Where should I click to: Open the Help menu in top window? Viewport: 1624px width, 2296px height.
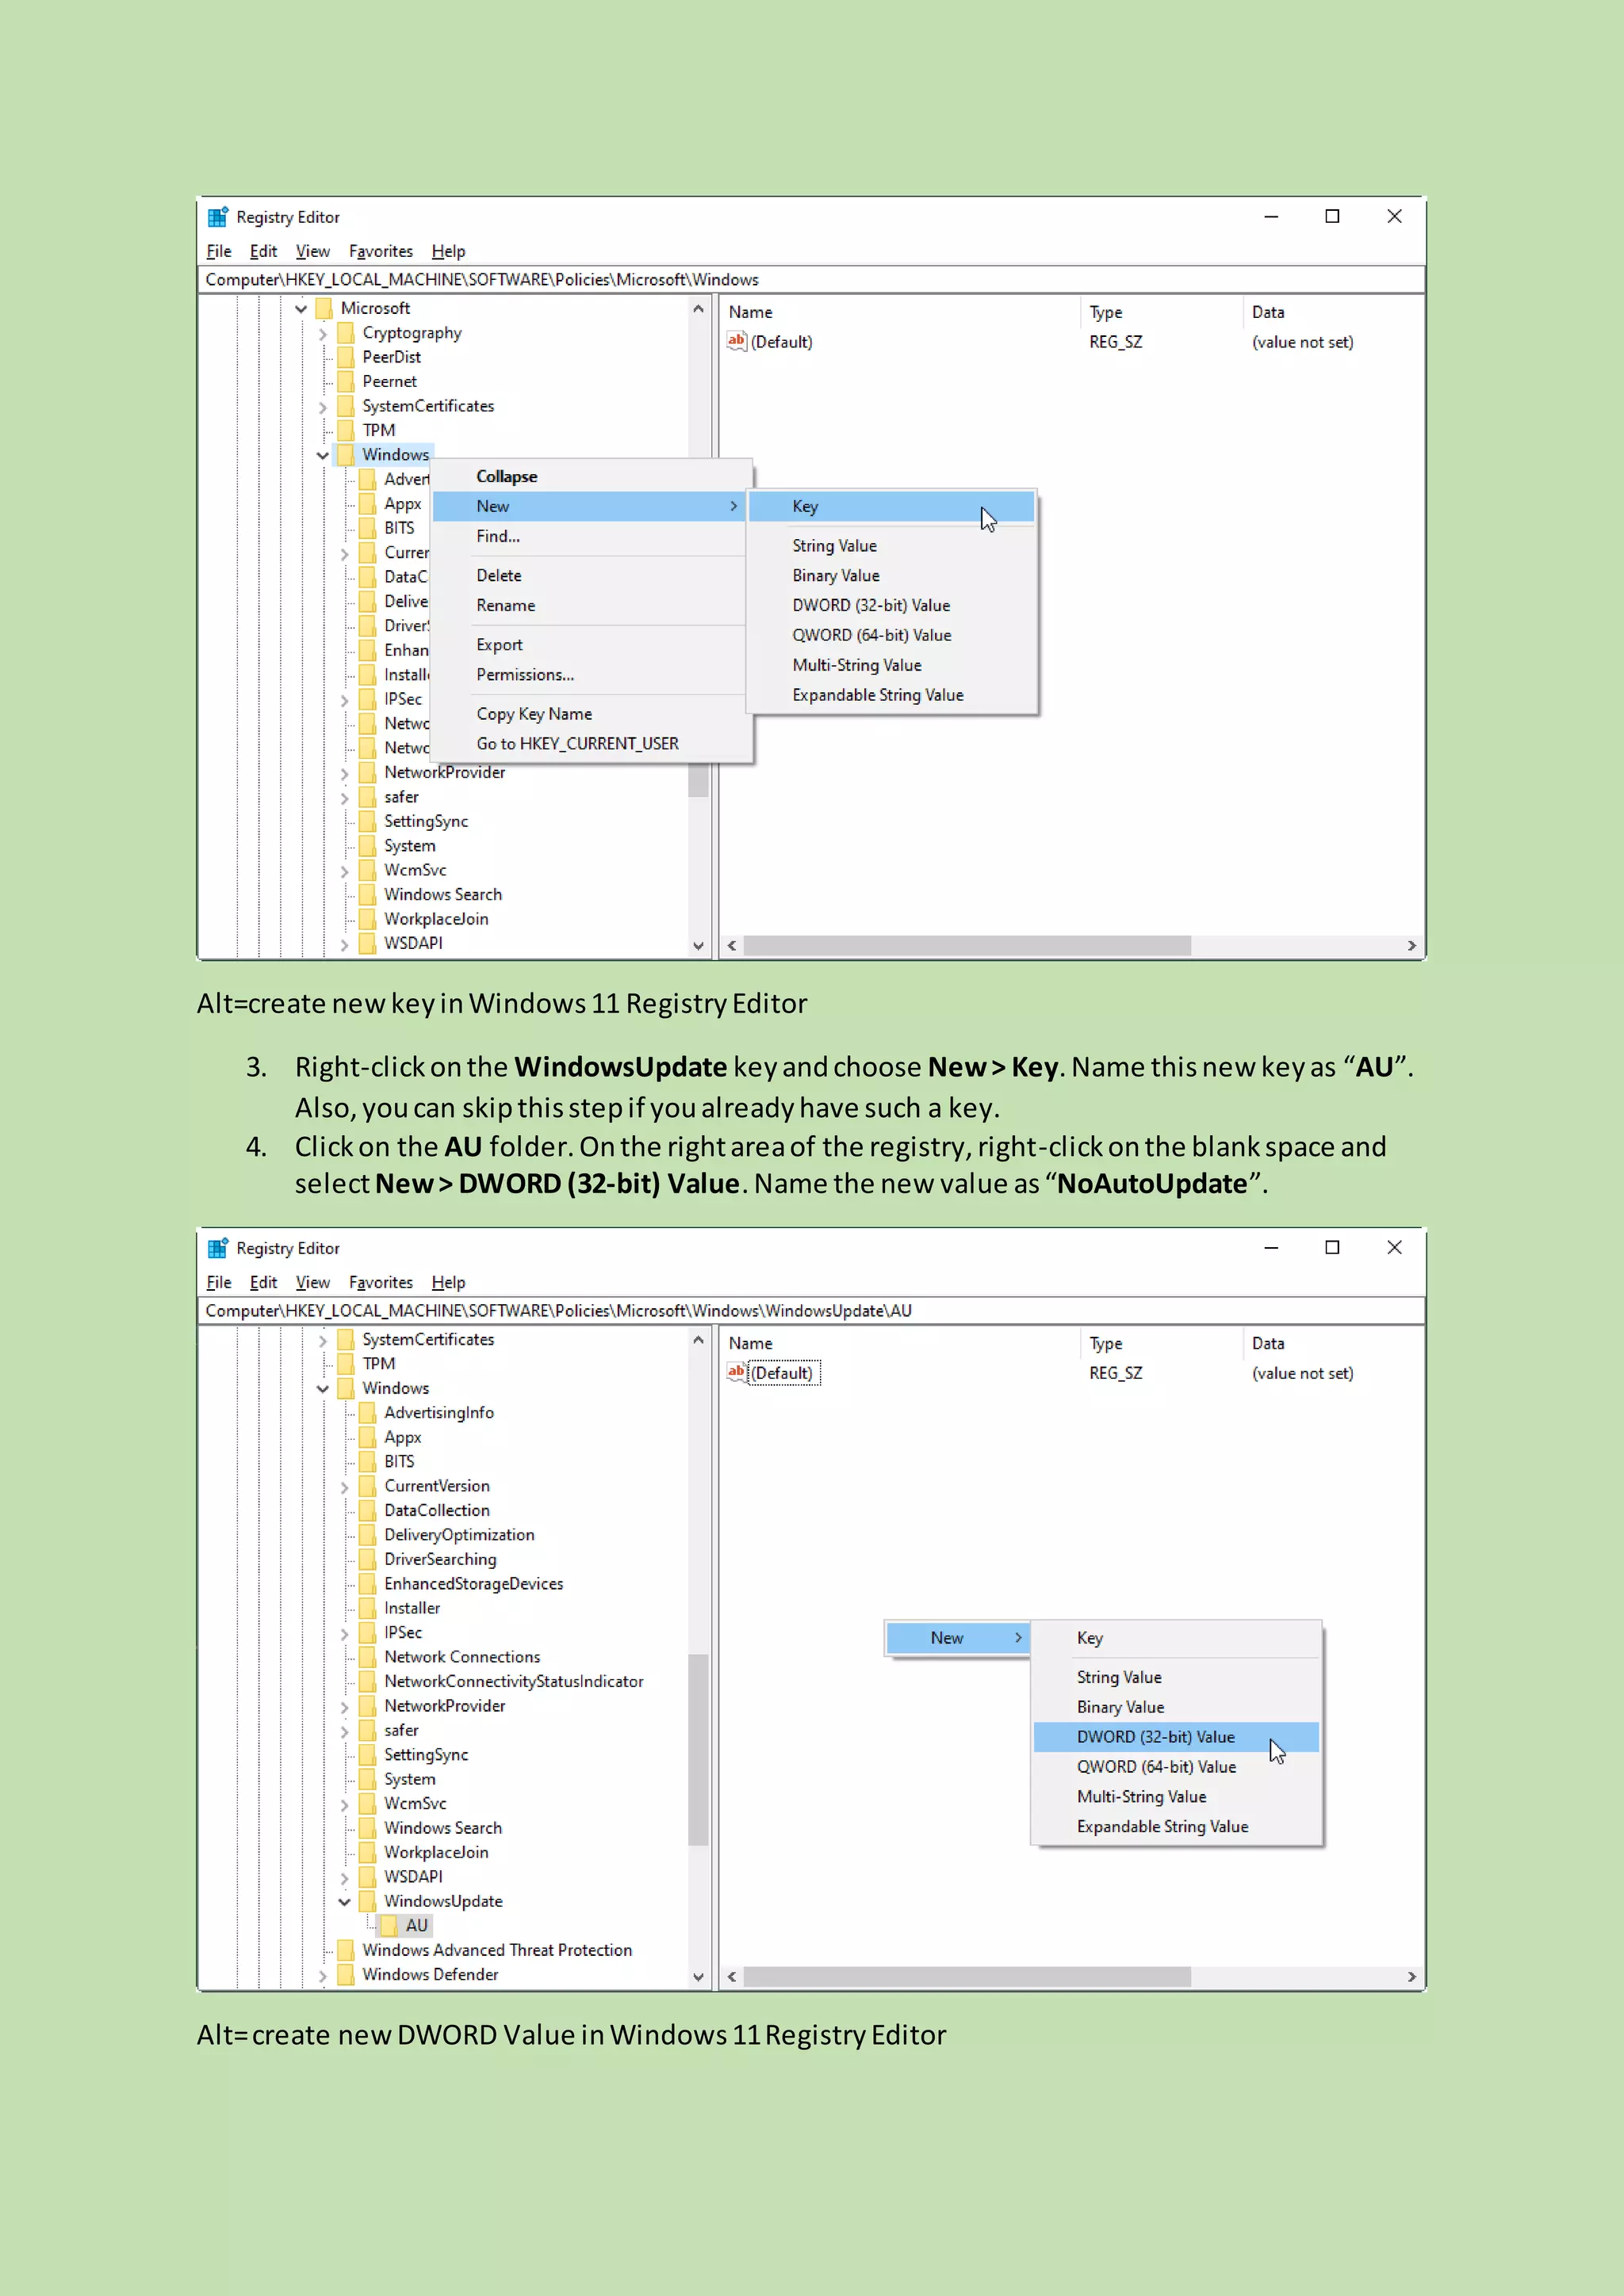[x=448, y=251]
